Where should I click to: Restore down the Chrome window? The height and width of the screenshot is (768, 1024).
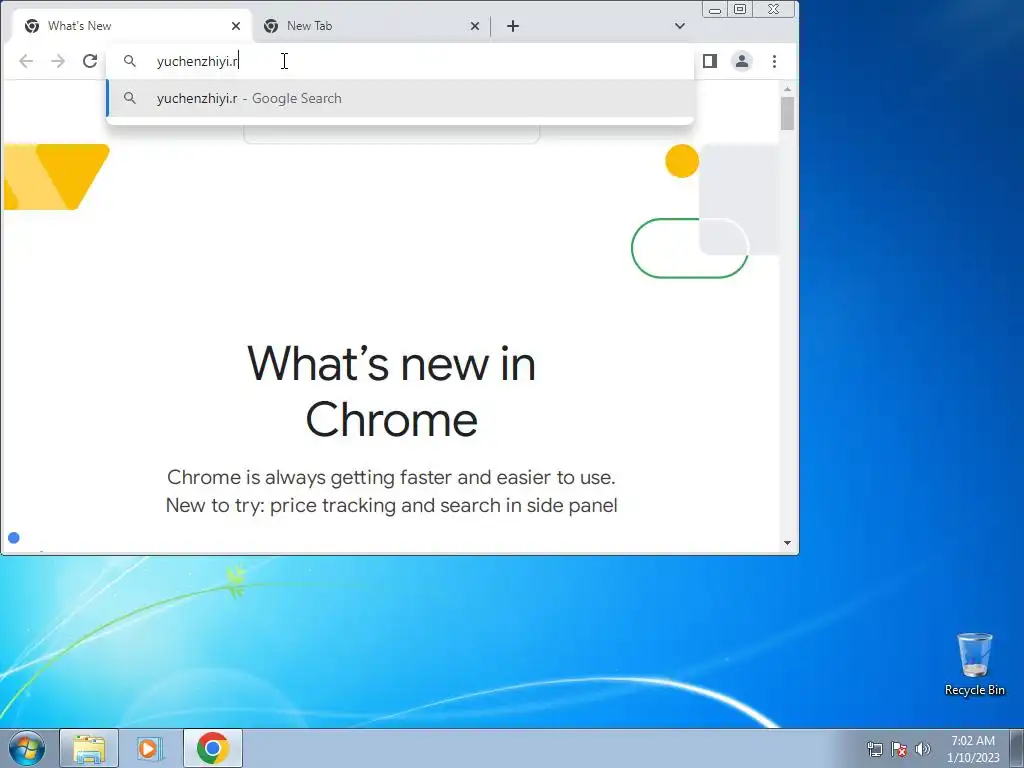click(x=740, y=10)
